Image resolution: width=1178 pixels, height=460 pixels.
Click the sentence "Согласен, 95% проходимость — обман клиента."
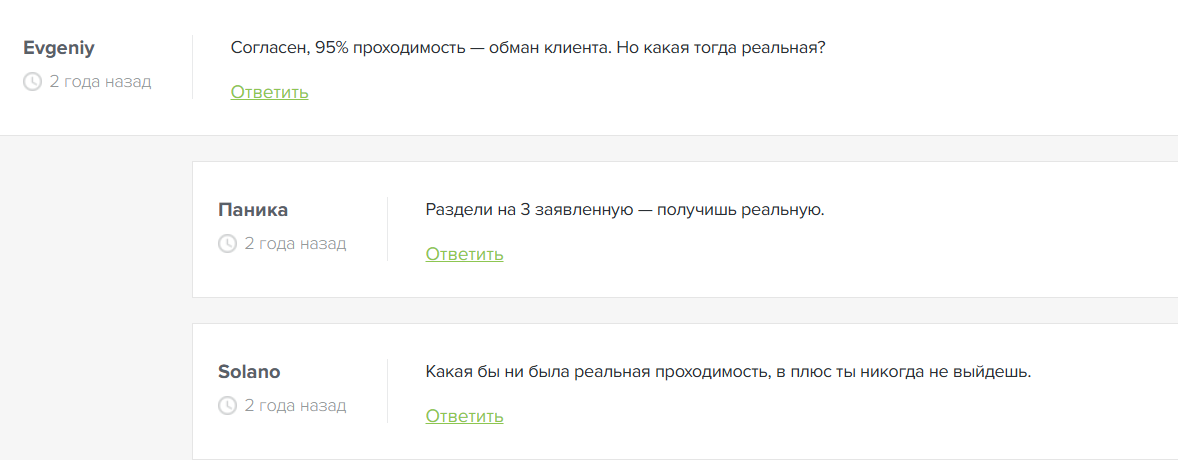[420, 48]
